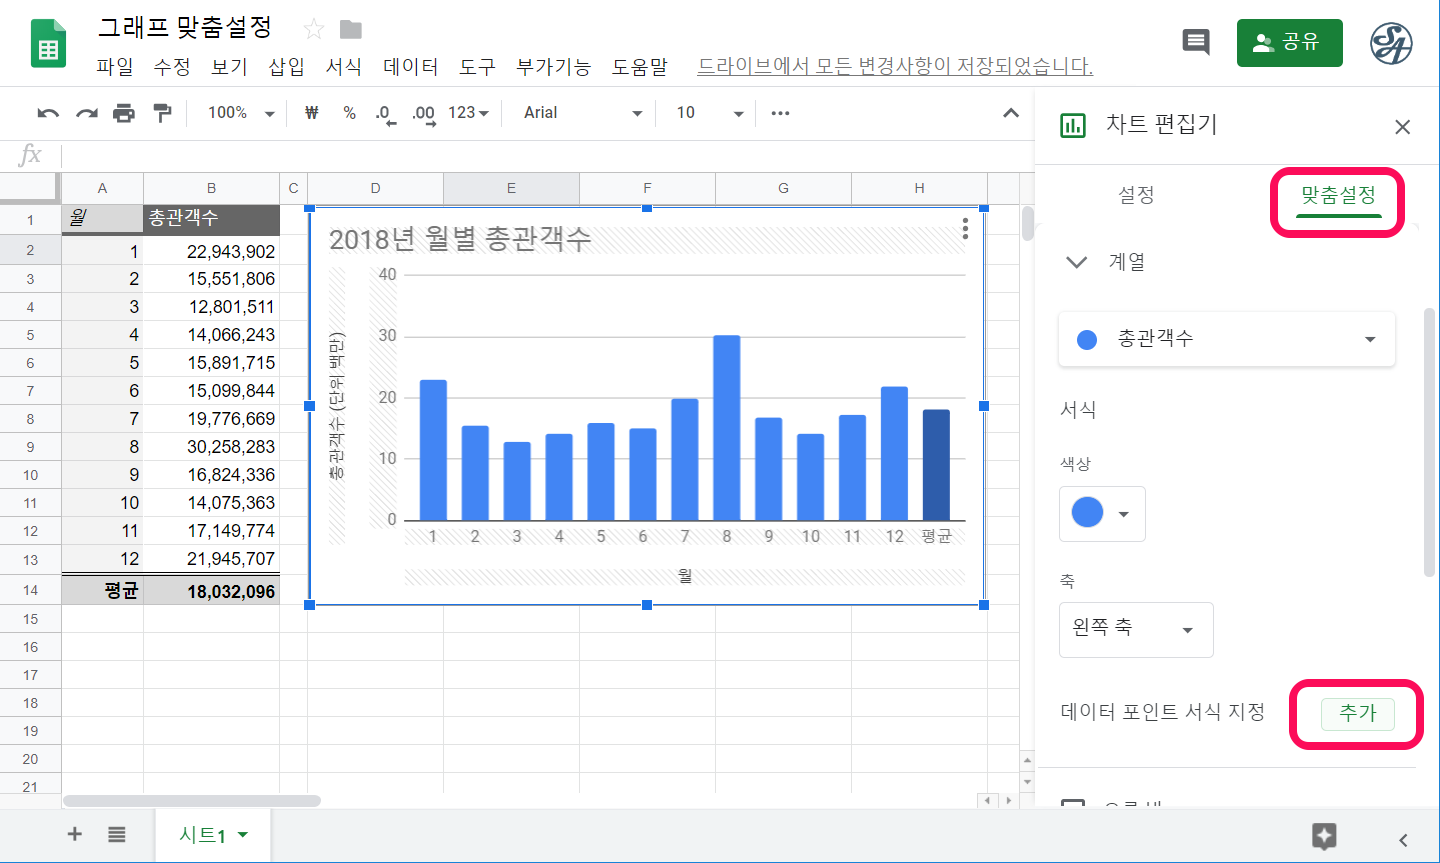
Task: Select the Paint format tool
Action: point(162,113)
